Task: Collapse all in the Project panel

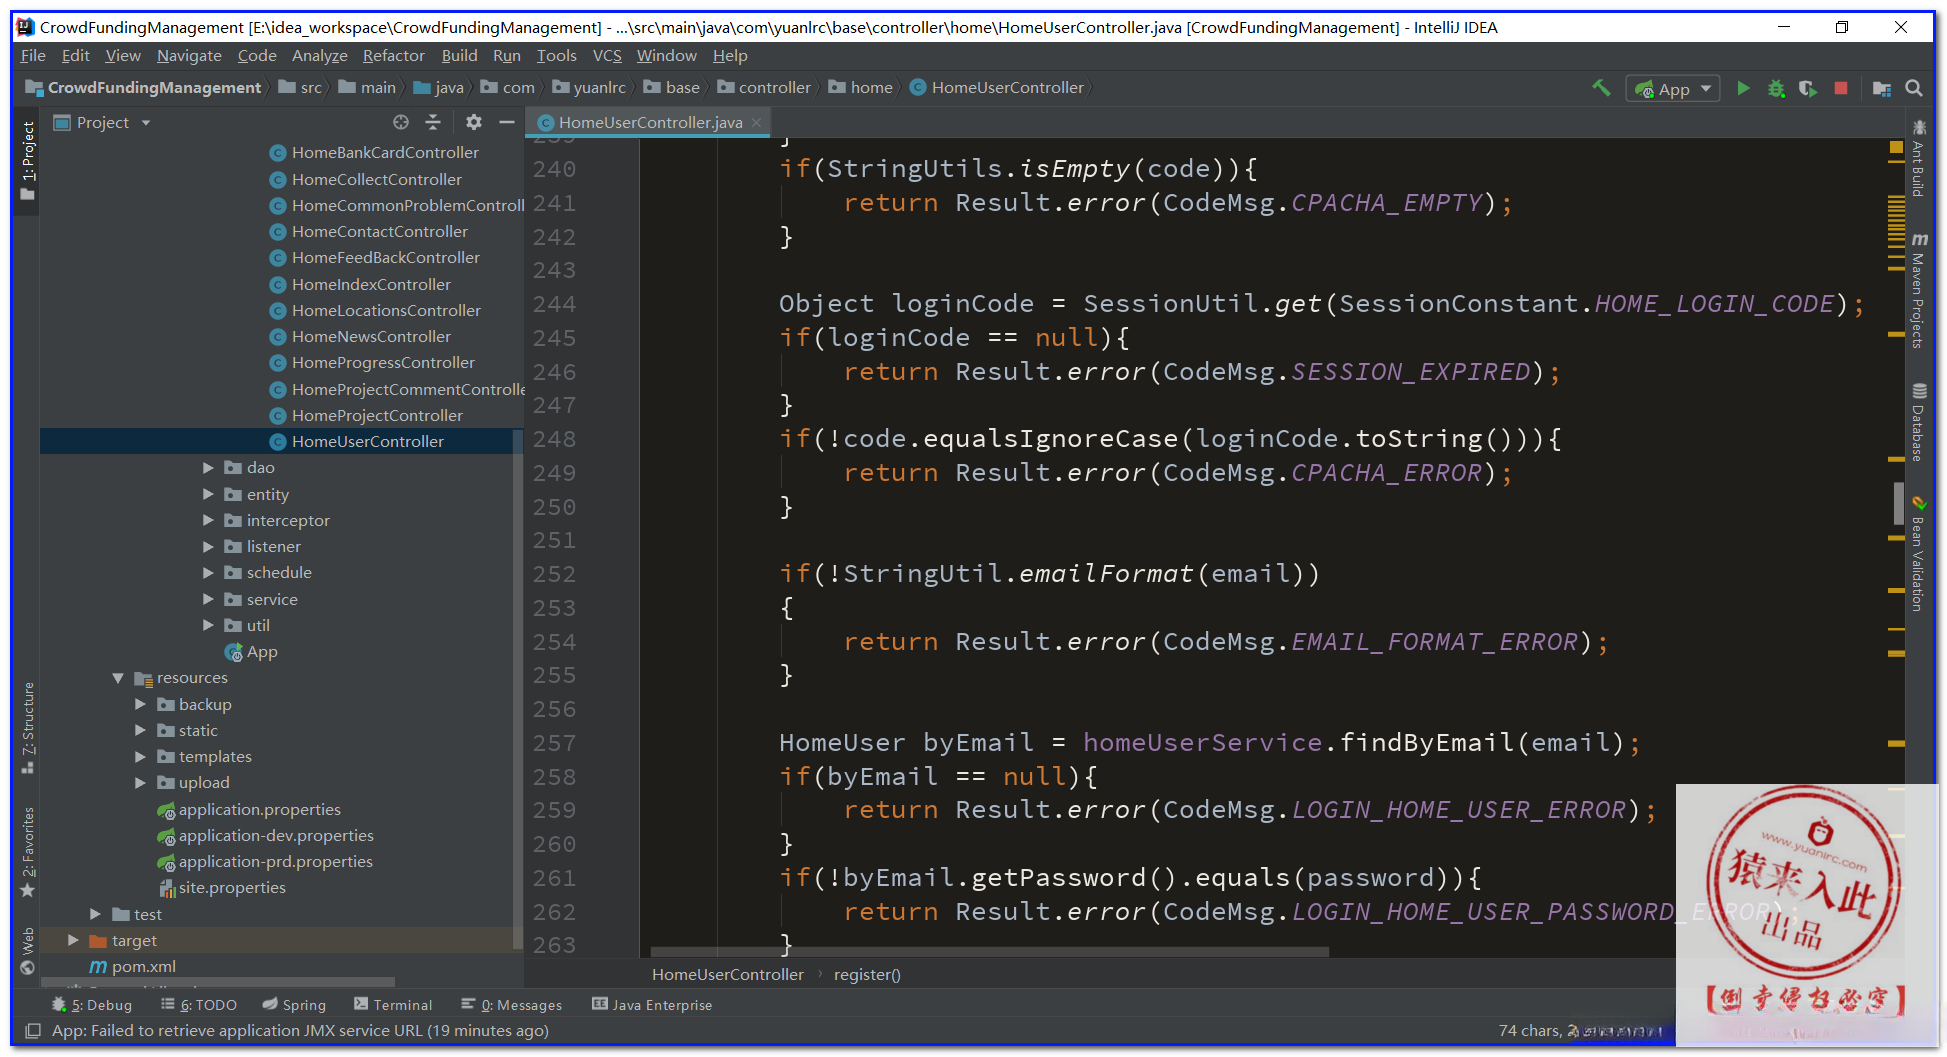Action: (x=433, y=122)
